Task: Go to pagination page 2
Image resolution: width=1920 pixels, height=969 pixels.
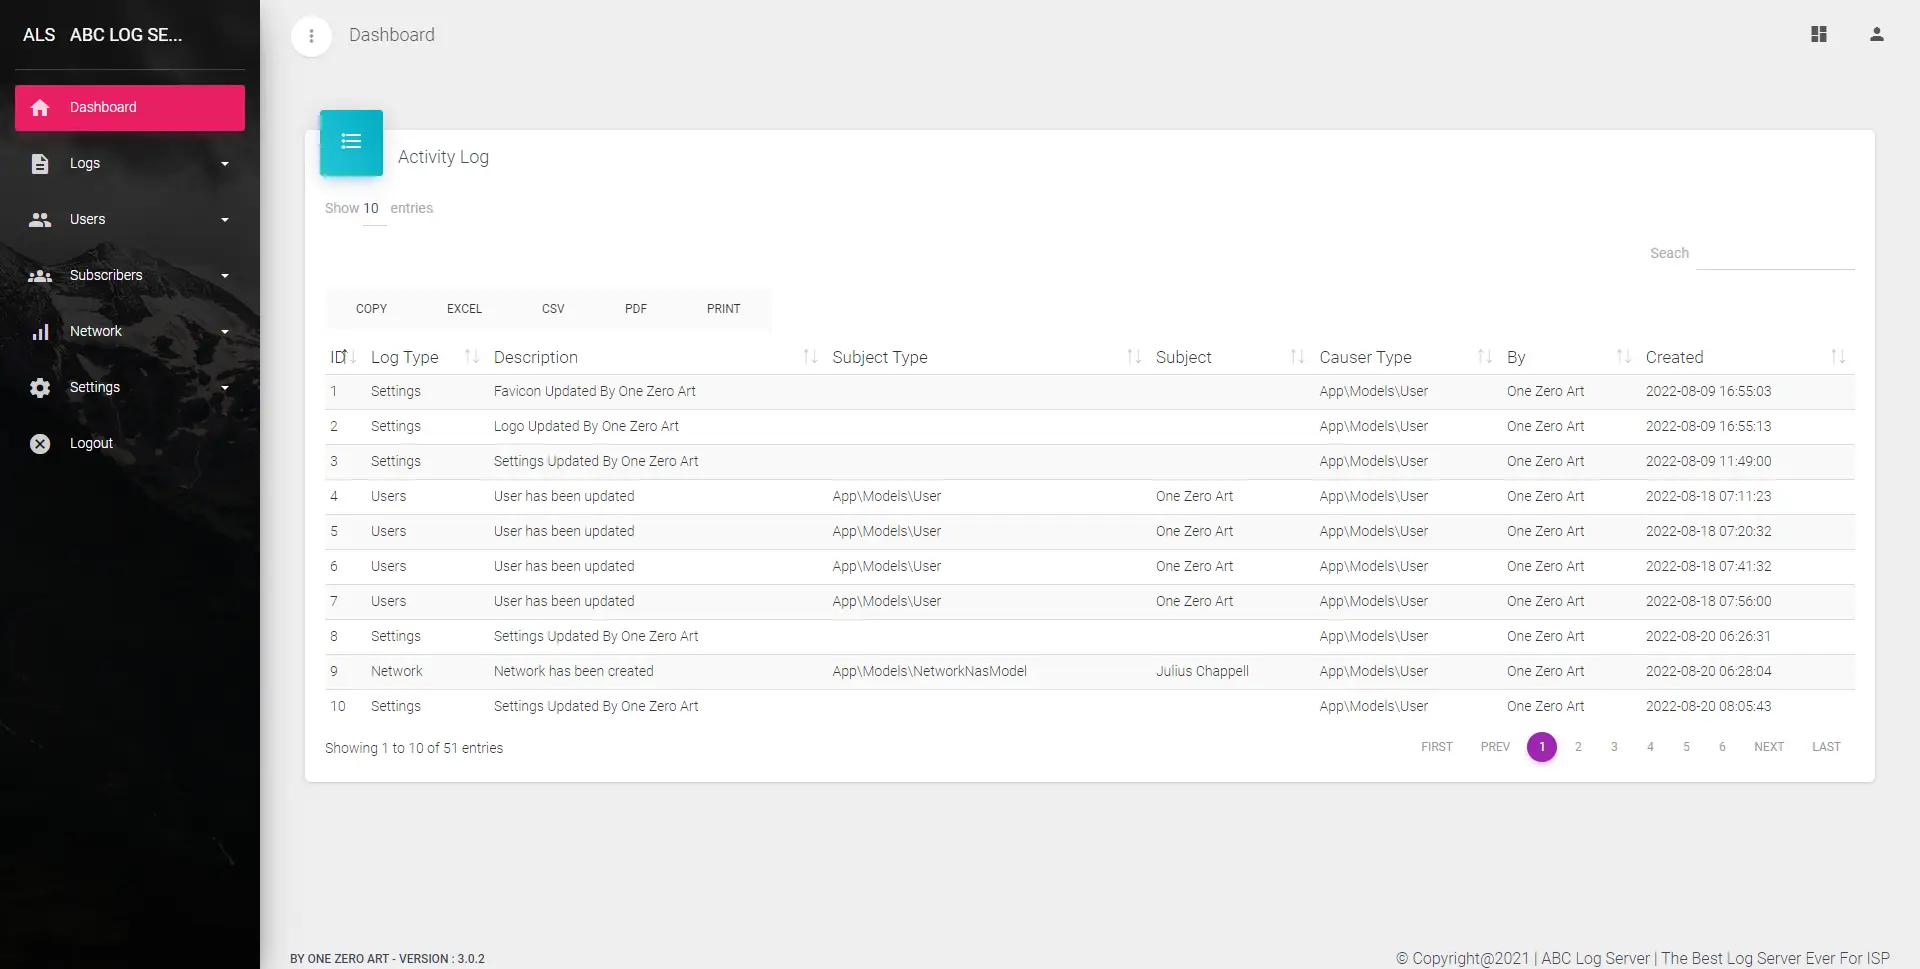Action: pyautogui.click(x=1578, y=747)
